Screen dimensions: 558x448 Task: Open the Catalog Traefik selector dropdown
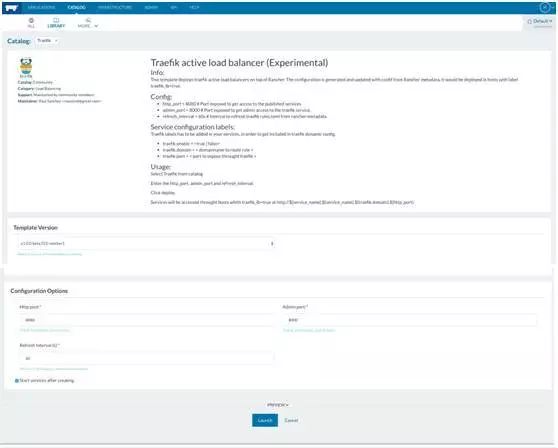(47, 41)
